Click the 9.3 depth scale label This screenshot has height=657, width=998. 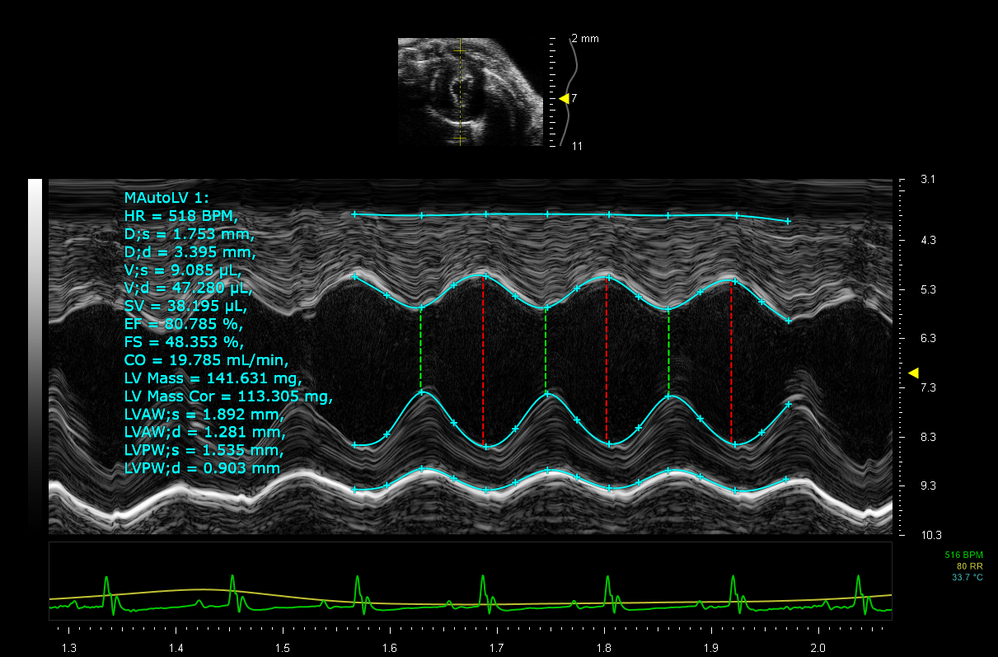(x=929, y=486)
